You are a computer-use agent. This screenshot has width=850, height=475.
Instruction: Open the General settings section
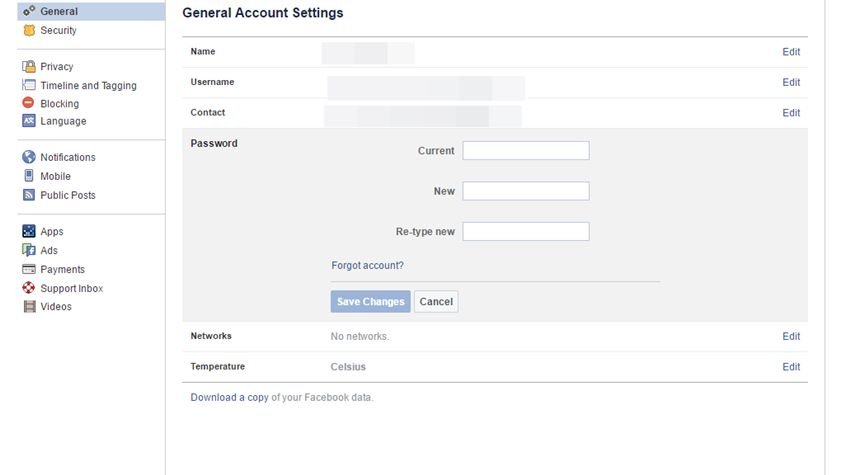(91, 11)
